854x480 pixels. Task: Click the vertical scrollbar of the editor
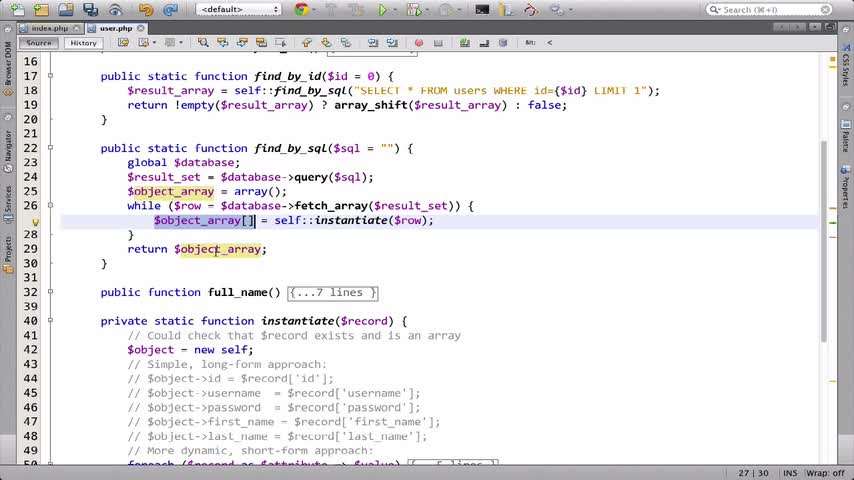(x=824, y=241)
